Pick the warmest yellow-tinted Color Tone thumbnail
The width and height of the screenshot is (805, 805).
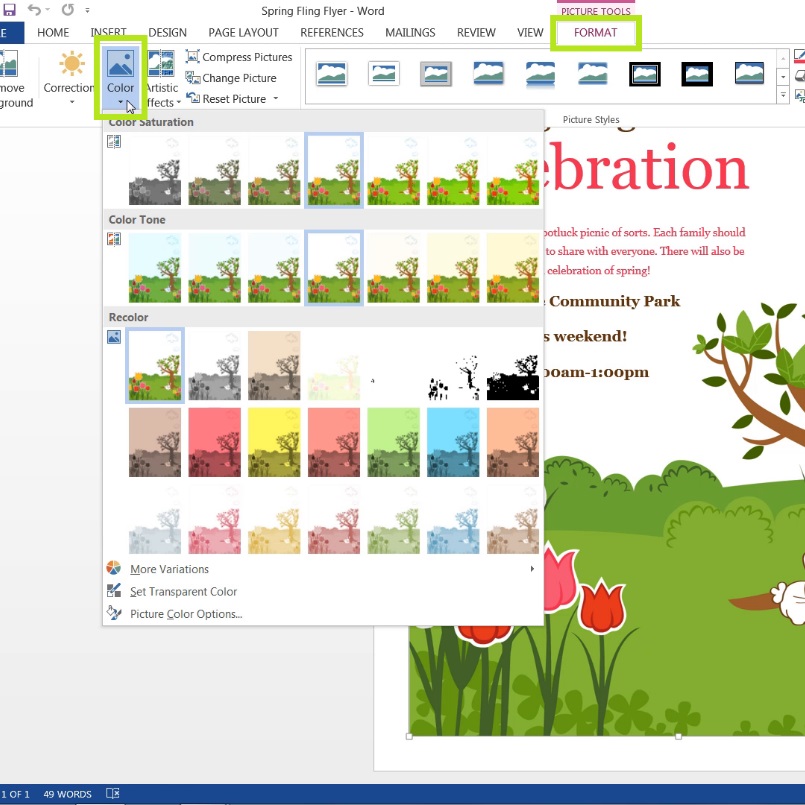513,268
